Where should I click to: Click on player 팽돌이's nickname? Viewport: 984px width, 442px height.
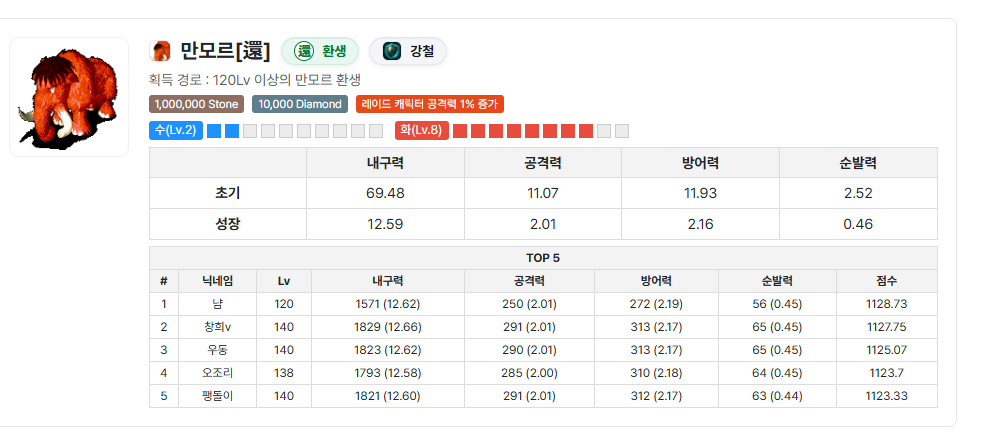tap(217, 395)
